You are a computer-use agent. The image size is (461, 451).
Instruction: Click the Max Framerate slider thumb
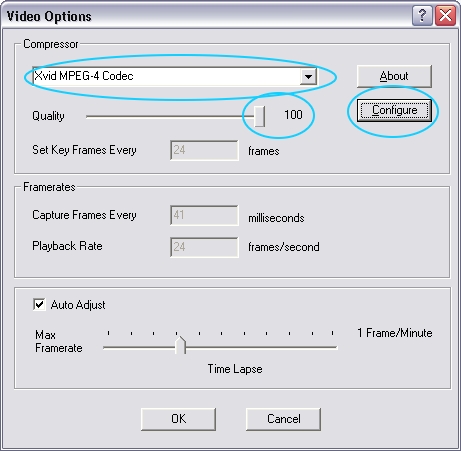click(180, 345)
